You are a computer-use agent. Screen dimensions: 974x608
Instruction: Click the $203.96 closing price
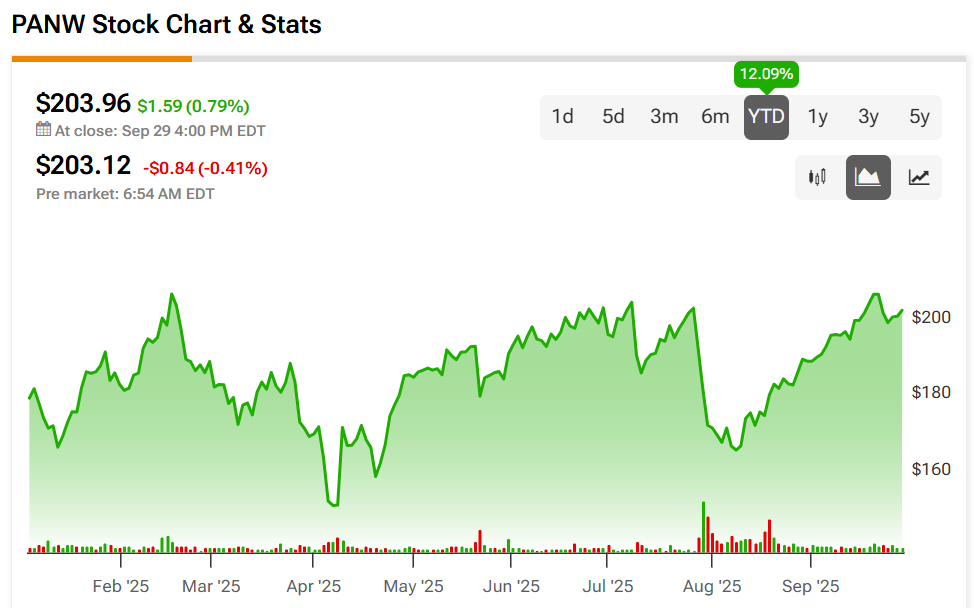point(83,103)
